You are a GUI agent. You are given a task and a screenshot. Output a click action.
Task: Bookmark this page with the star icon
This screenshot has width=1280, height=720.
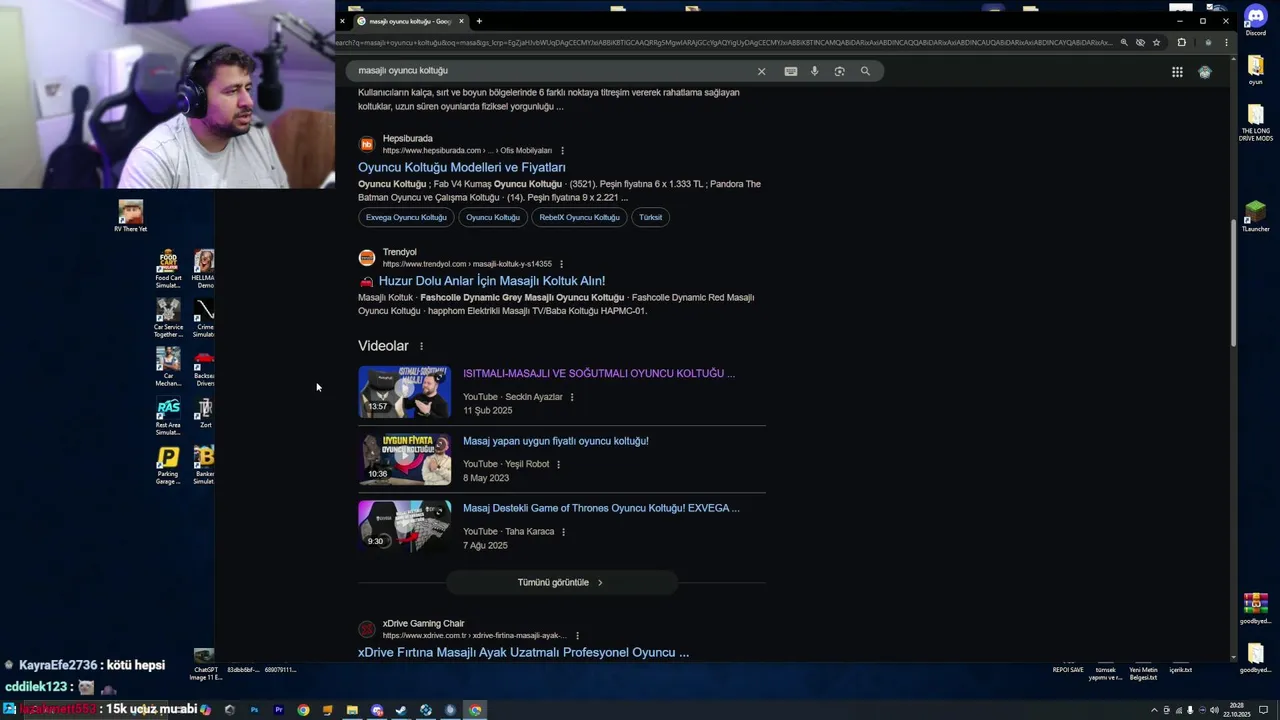[x=1157, y=43]
